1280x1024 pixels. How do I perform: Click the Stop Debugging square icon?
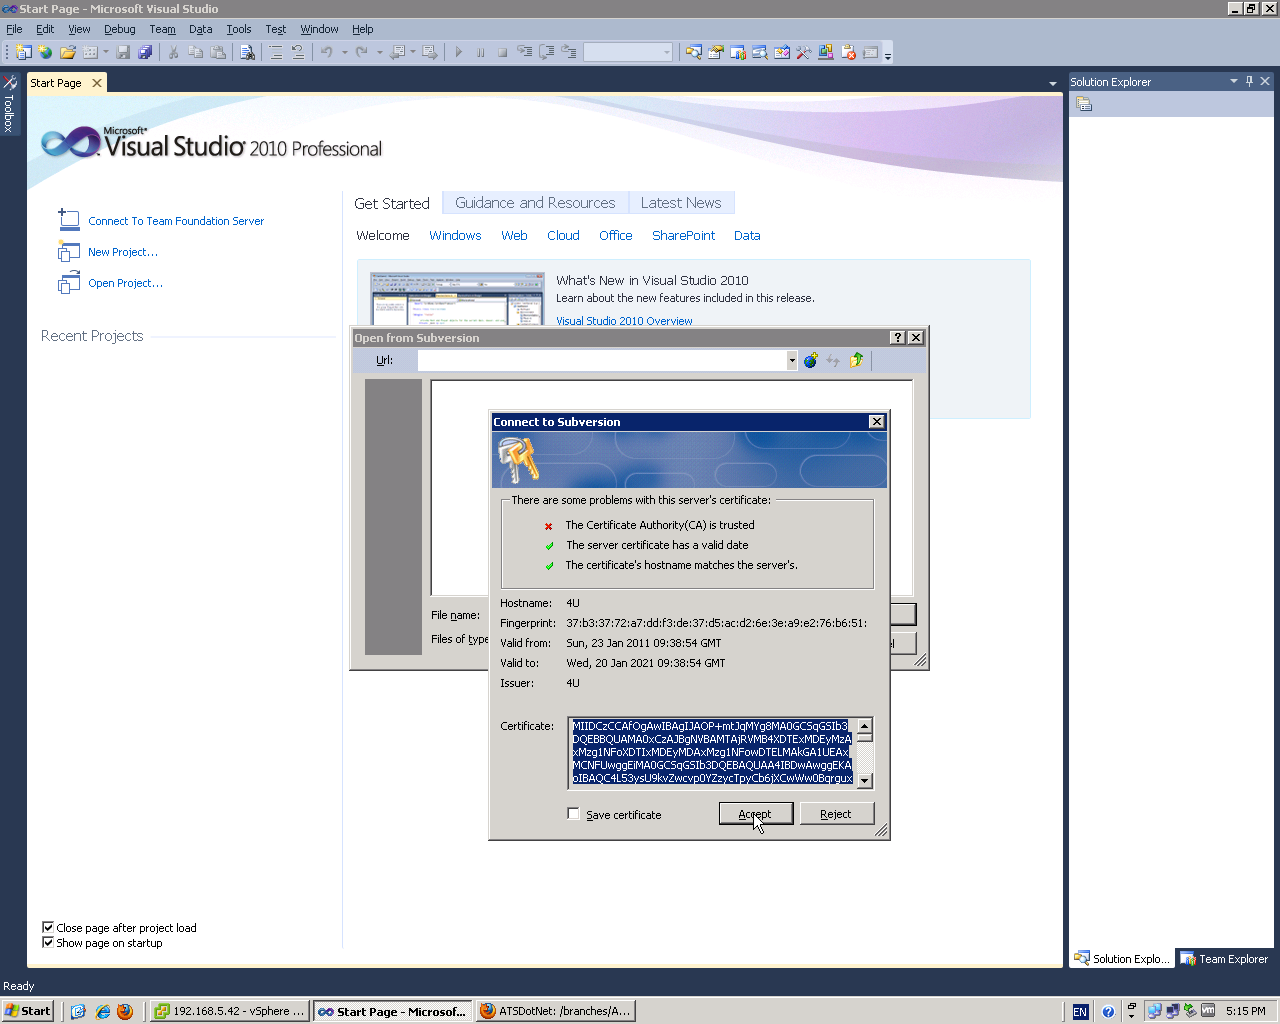pyautogui.click(x=502, y=52)
